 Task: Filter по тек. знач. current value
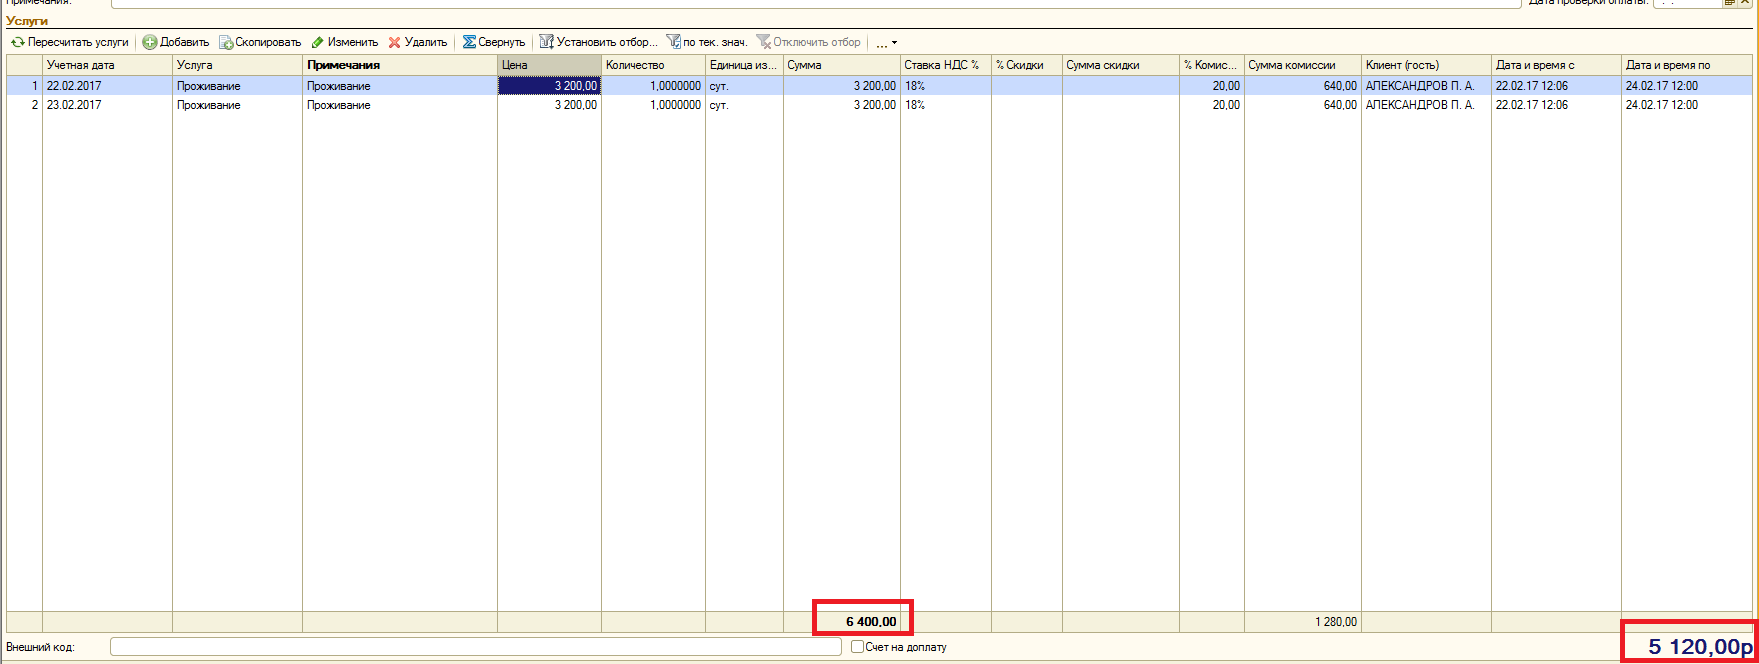707,42
